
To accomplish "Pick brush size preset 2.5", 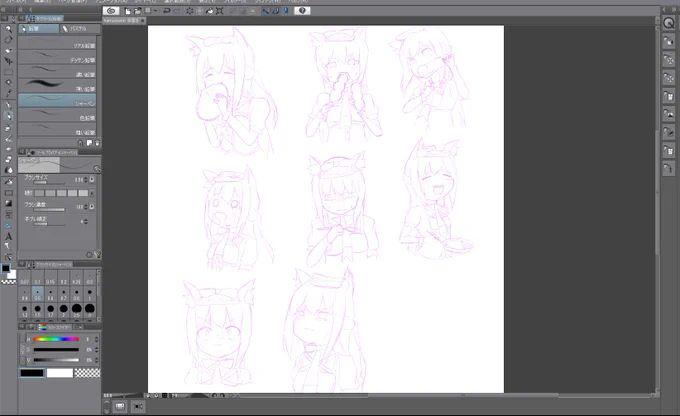I will [77, 310].
